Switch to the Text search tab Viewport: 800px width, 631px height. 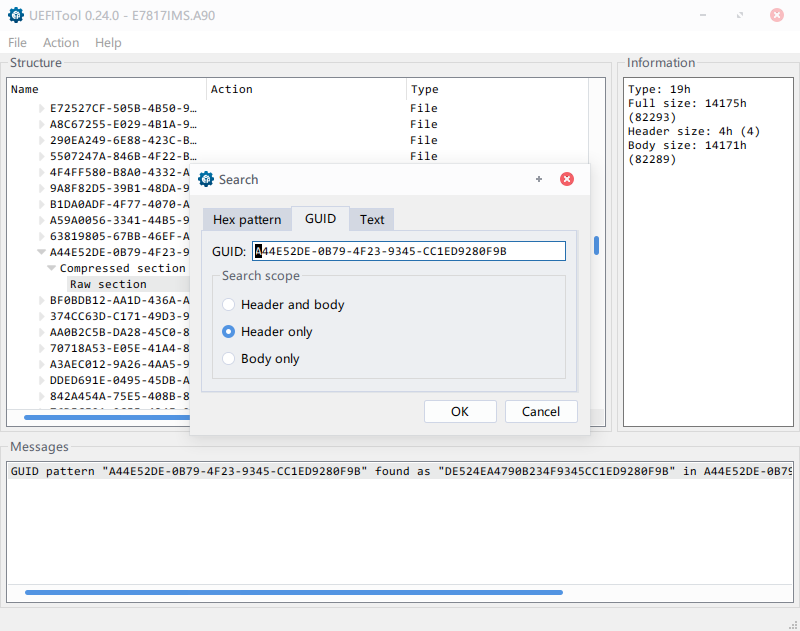[372, 220]
